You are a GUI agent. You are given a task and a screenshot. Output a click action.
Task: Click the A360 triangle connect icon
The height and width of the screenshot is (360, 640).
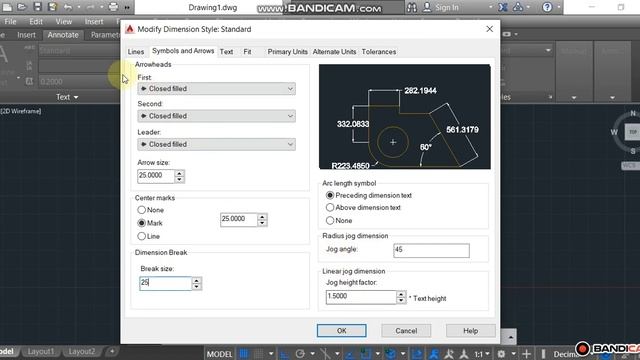coord(518,7)
